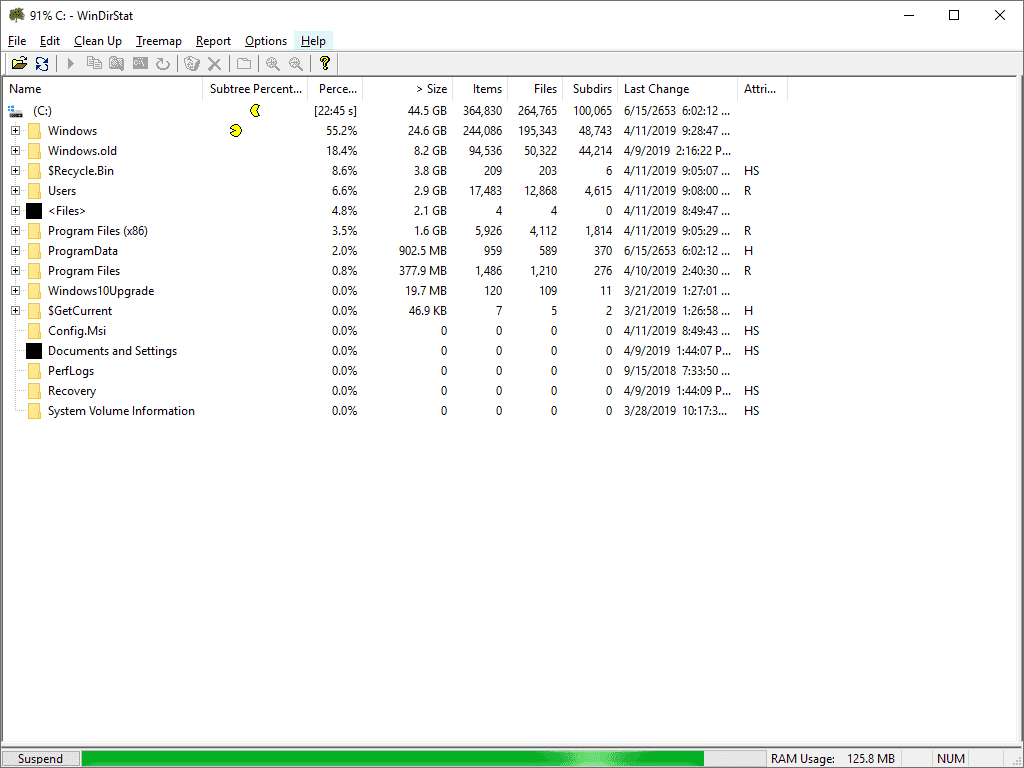This screenshot has width=1024, height=768.
Task: Sort by the Files column header
Action: coord(535,89)
